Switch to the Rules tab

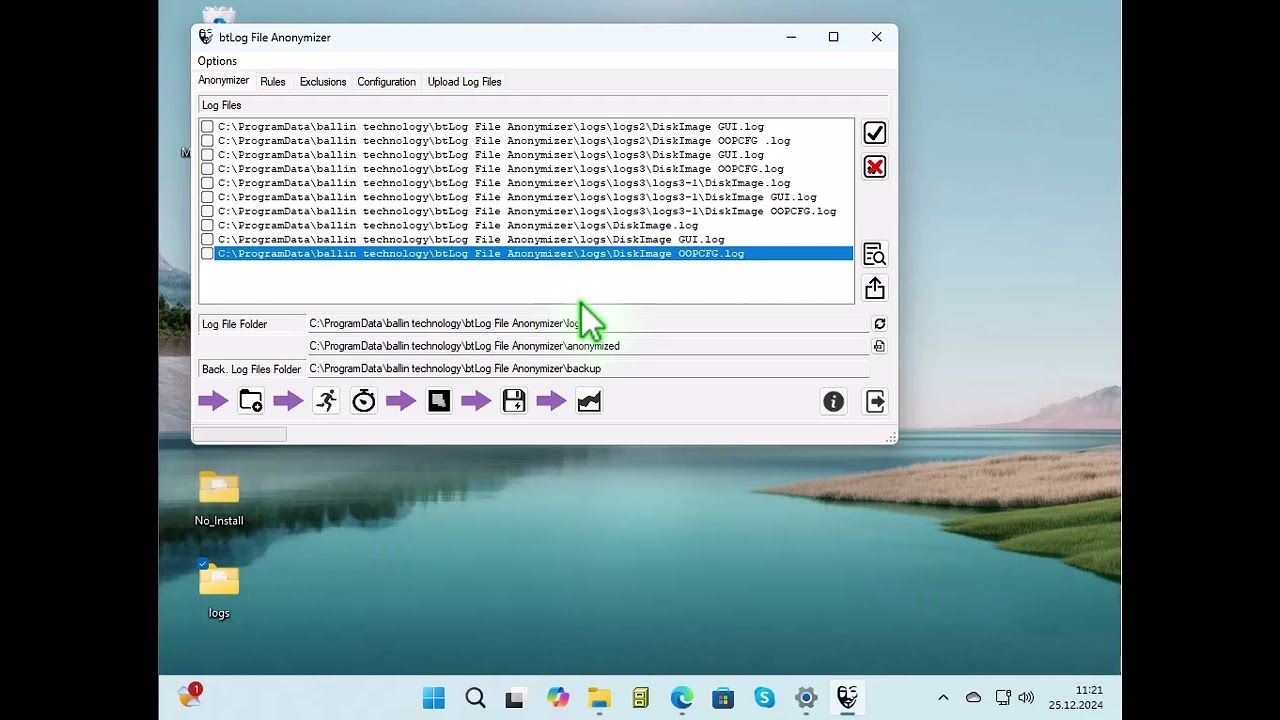pos(273,82)
